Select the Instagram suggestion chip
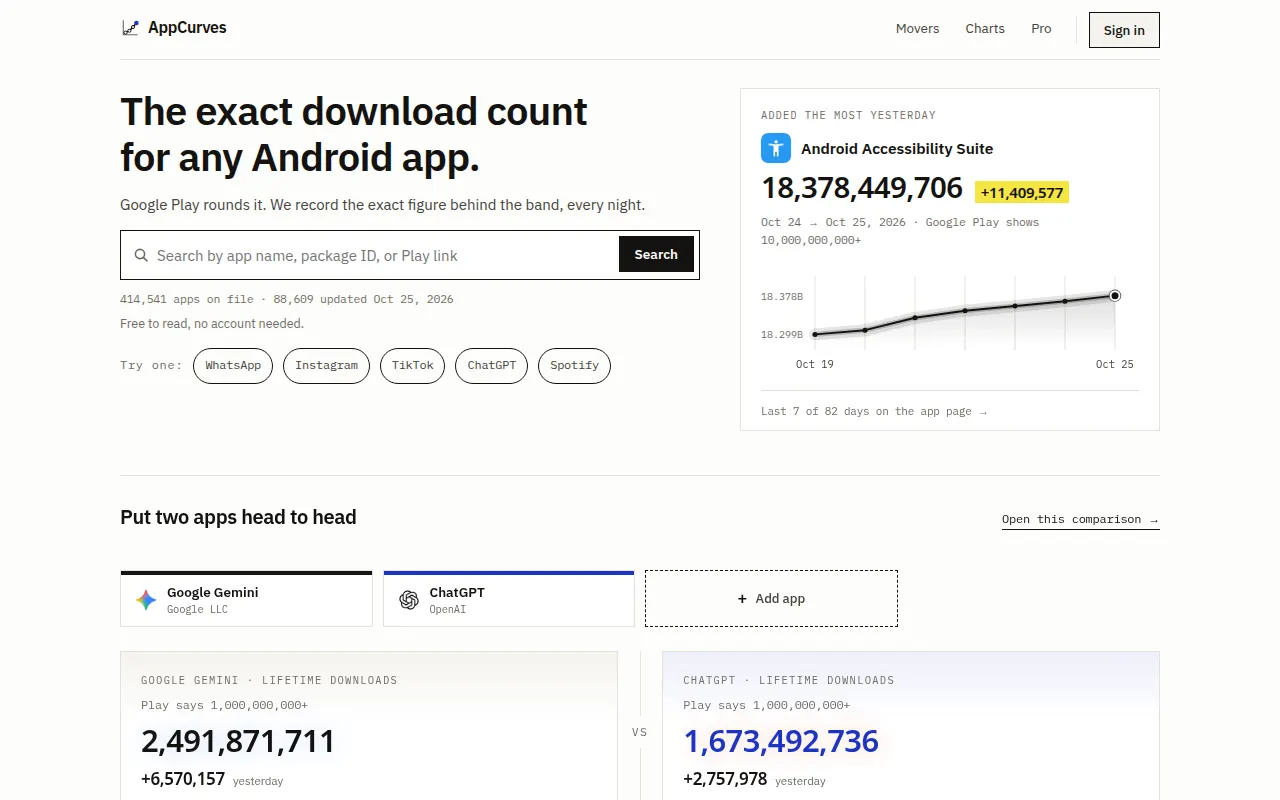This screenshot has width=1280, height=800. pos(326,366)
